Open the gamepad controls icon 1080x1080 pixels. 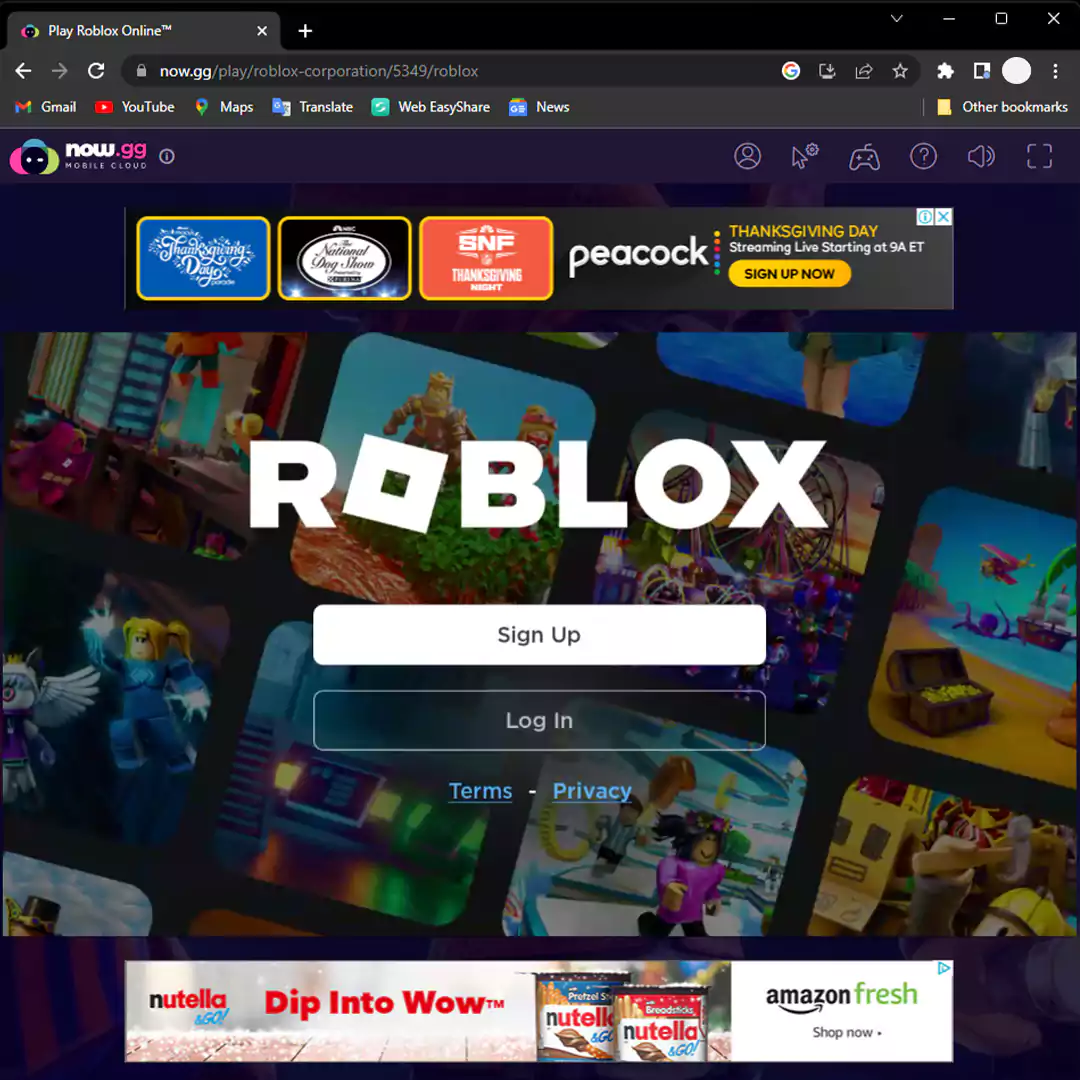(864, 157)
